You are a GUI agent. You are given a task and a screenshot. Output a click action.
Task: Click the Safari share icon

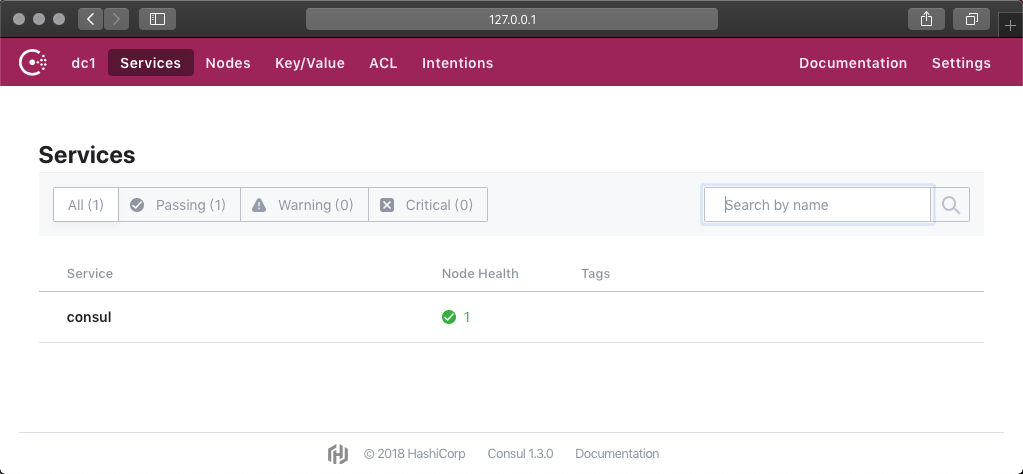coord(926,19)
